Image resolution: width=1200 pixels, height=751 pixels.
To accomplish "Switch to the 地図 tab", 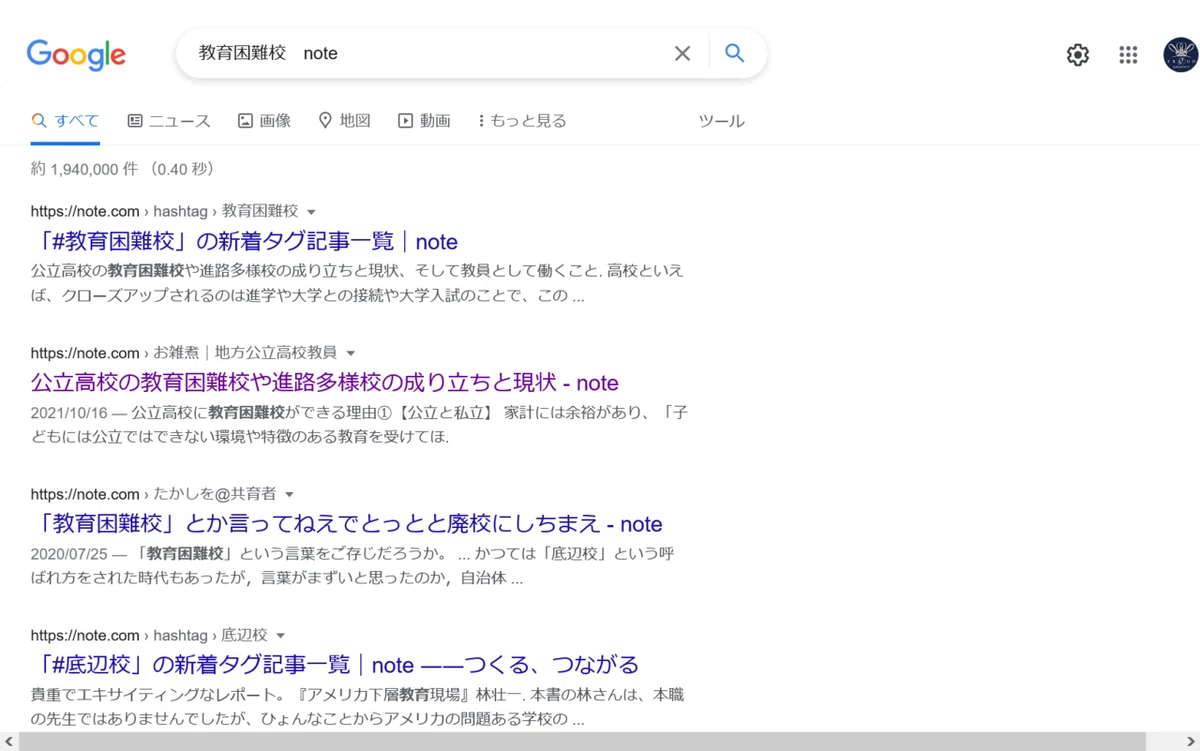I will coord(344,121).
